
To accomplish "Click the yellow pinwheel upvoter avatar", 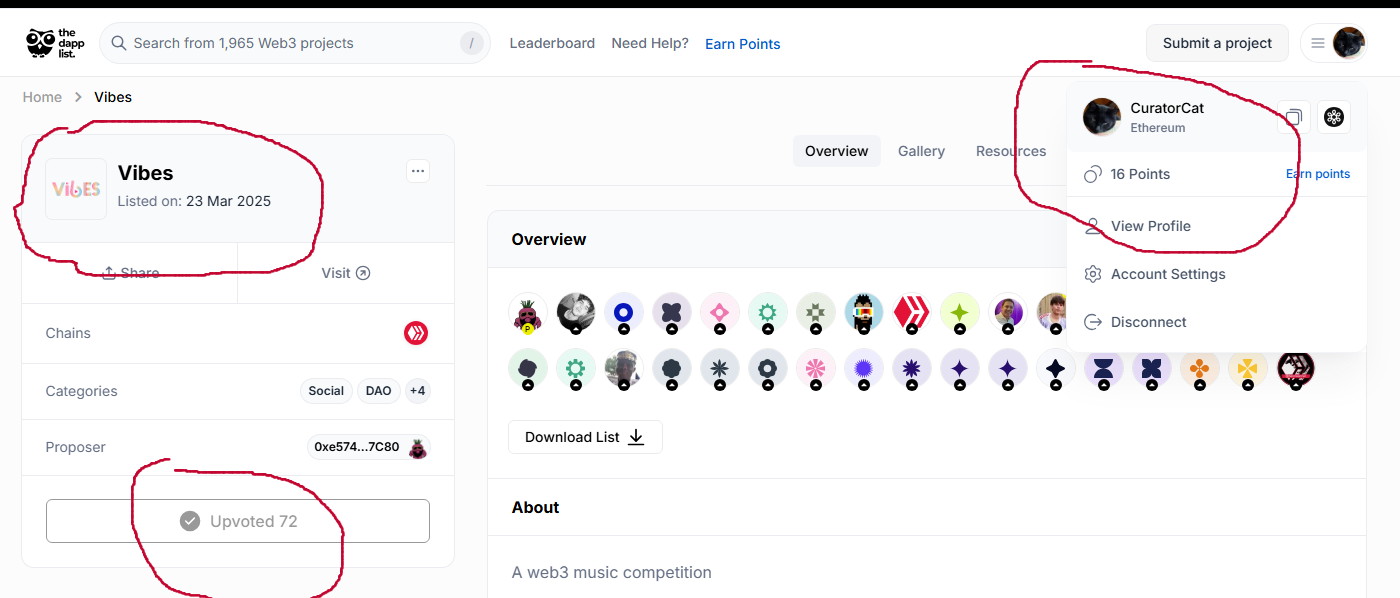I will [1248, 369].
